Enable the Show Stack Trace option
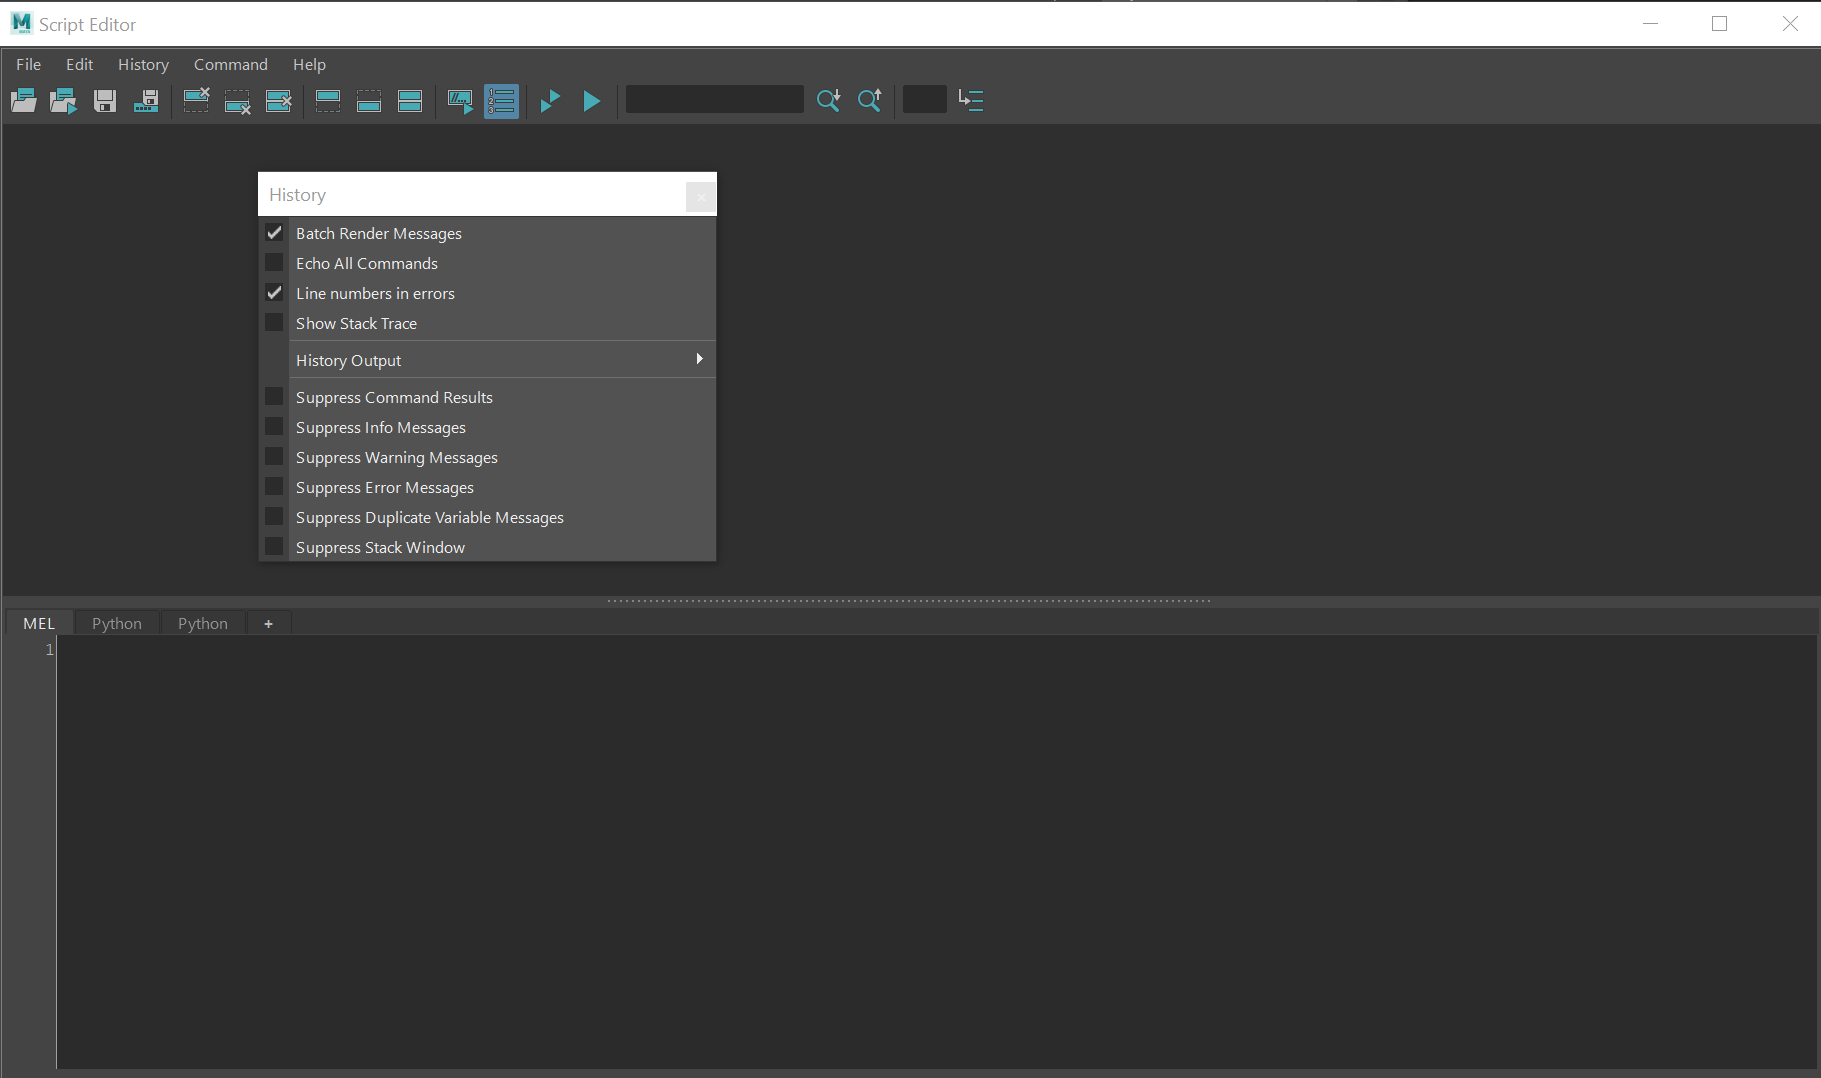1821x1078 pixels. coord(274,323)
